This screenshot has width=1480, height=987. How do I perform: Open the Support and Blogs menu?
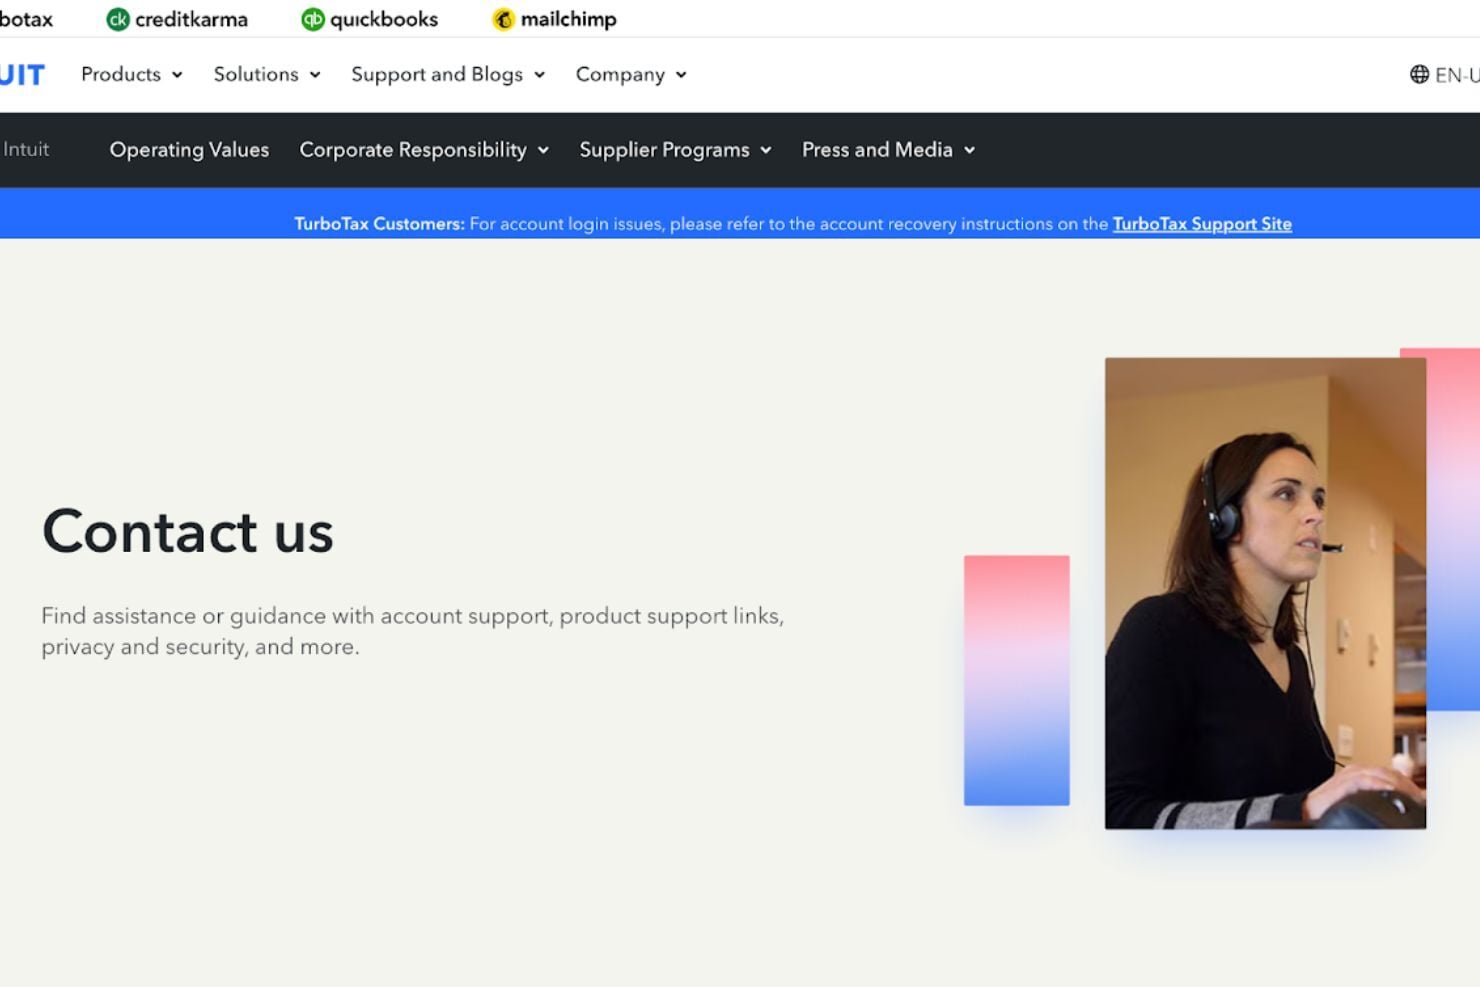tap(446, 74)
